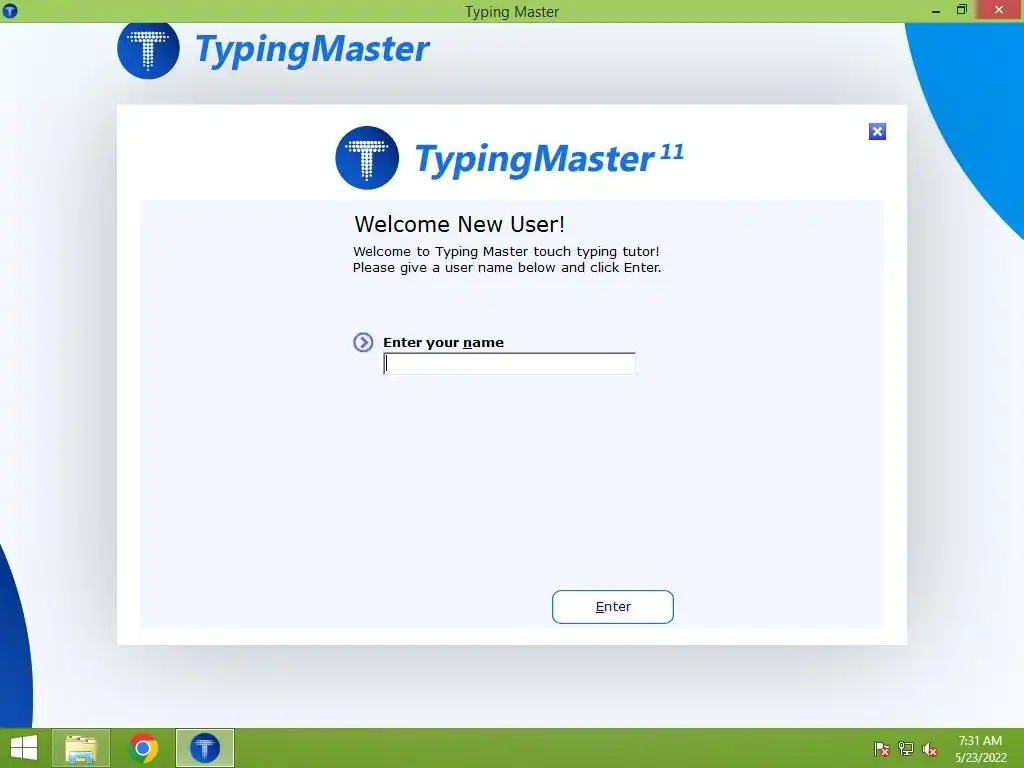Launch Google Chrome from the taskbar
Screen dimensions: 1024x768
tap(143, 748)
